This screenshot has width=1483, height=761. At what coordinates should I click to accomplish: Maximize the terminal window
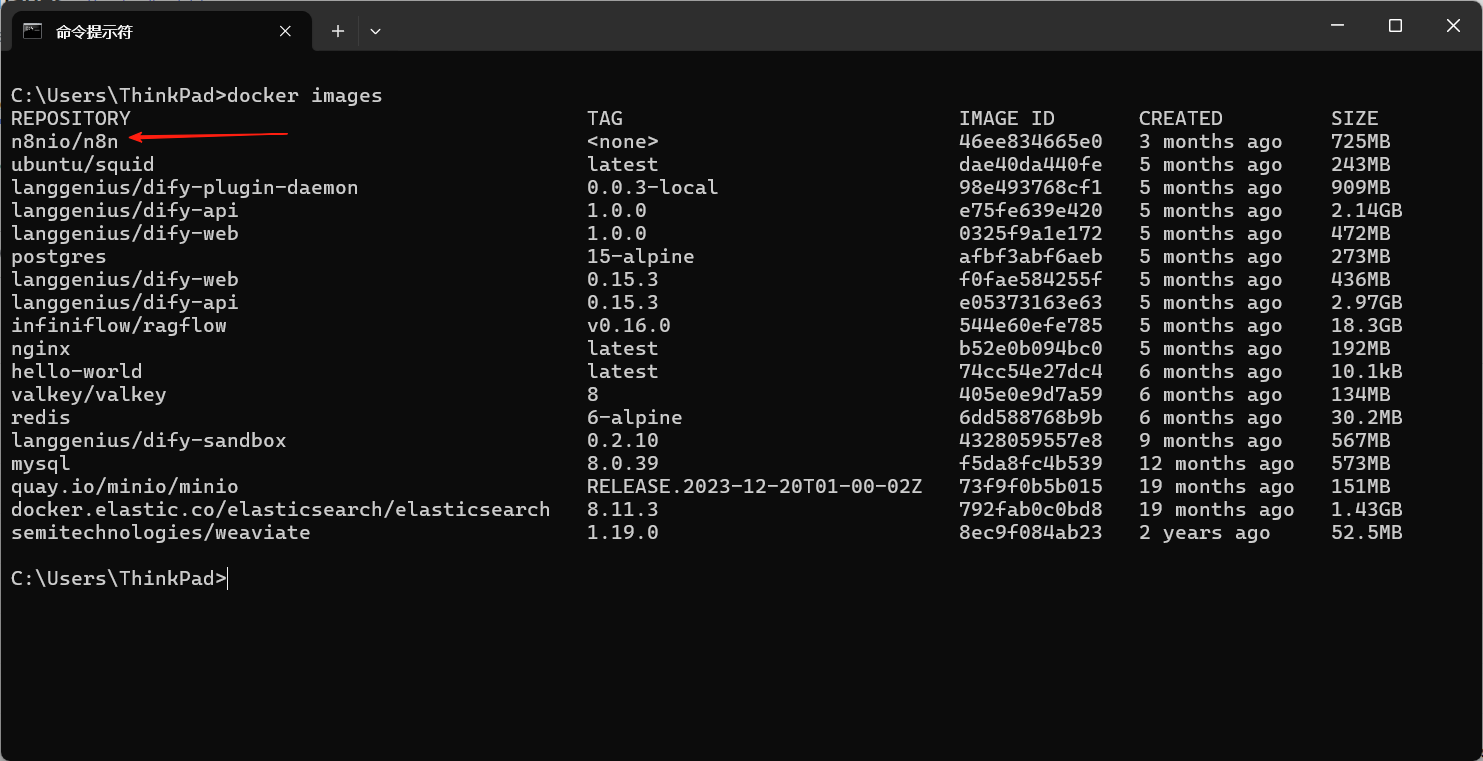coord(1395,26)
